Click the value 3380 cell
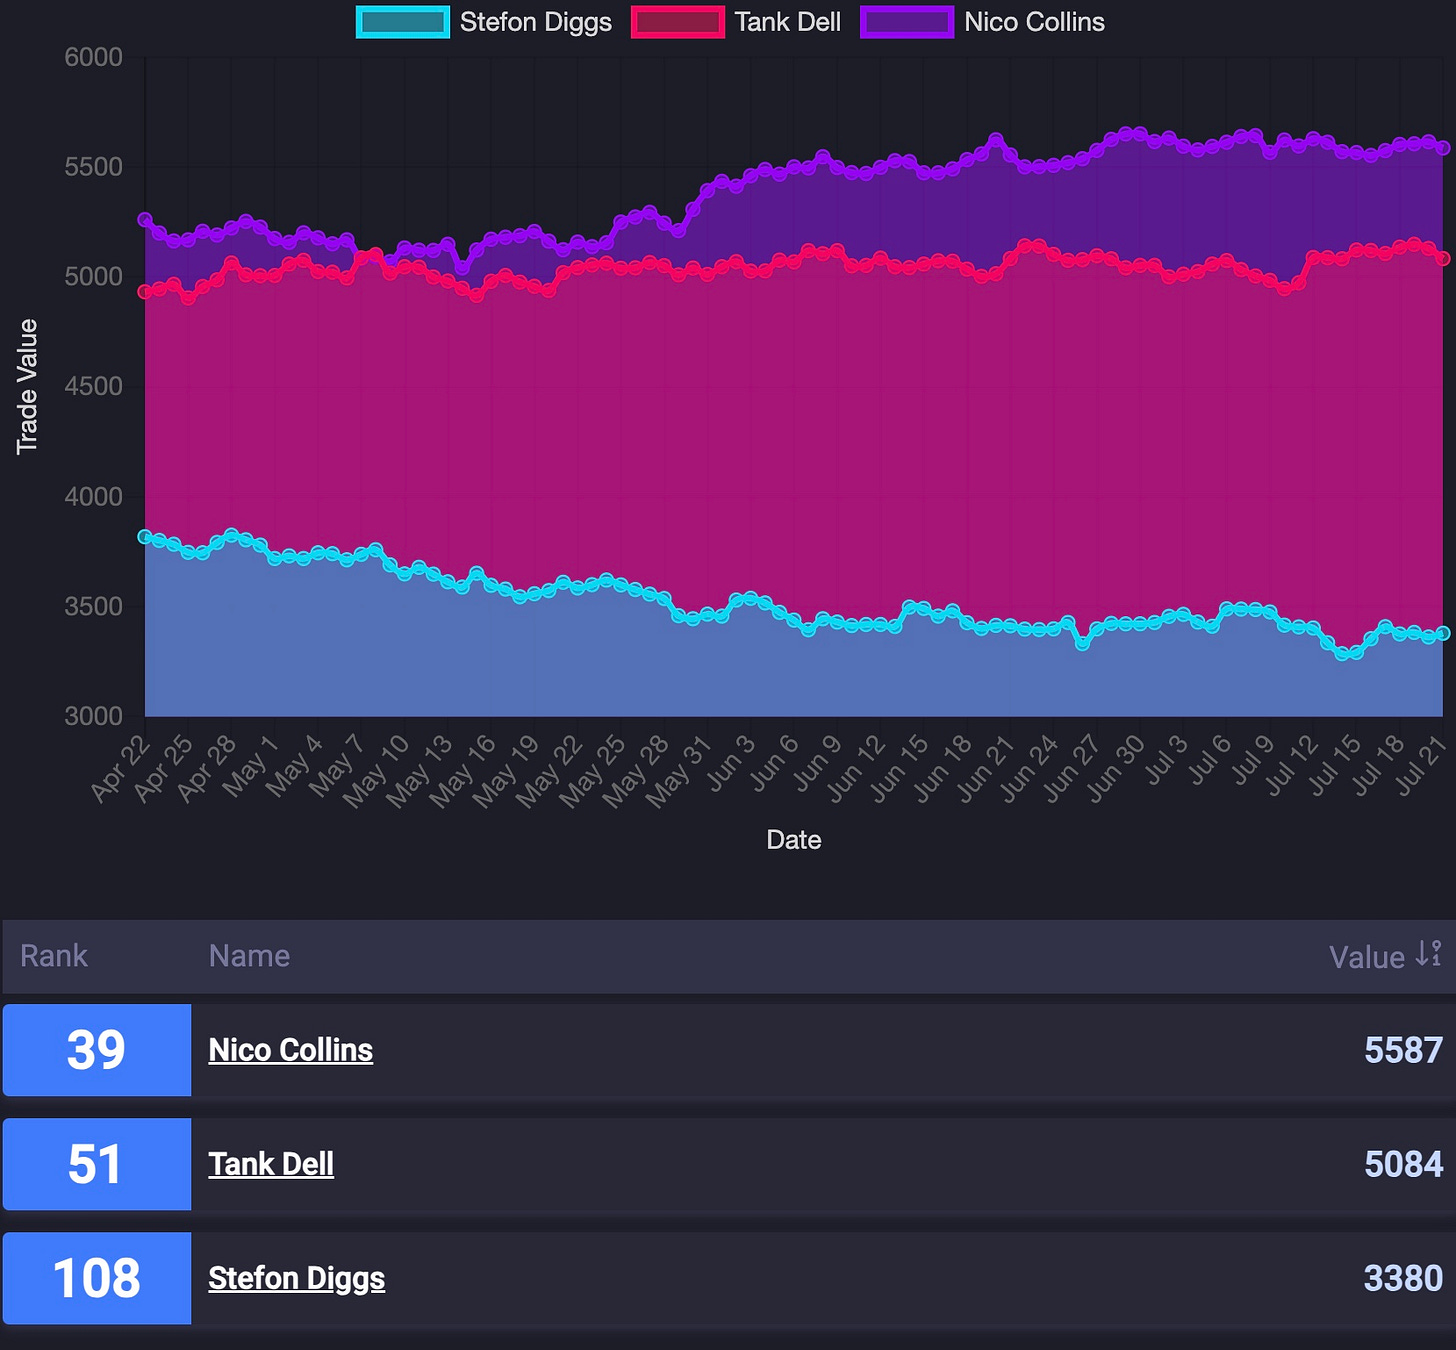 tap(1403, 1278)
